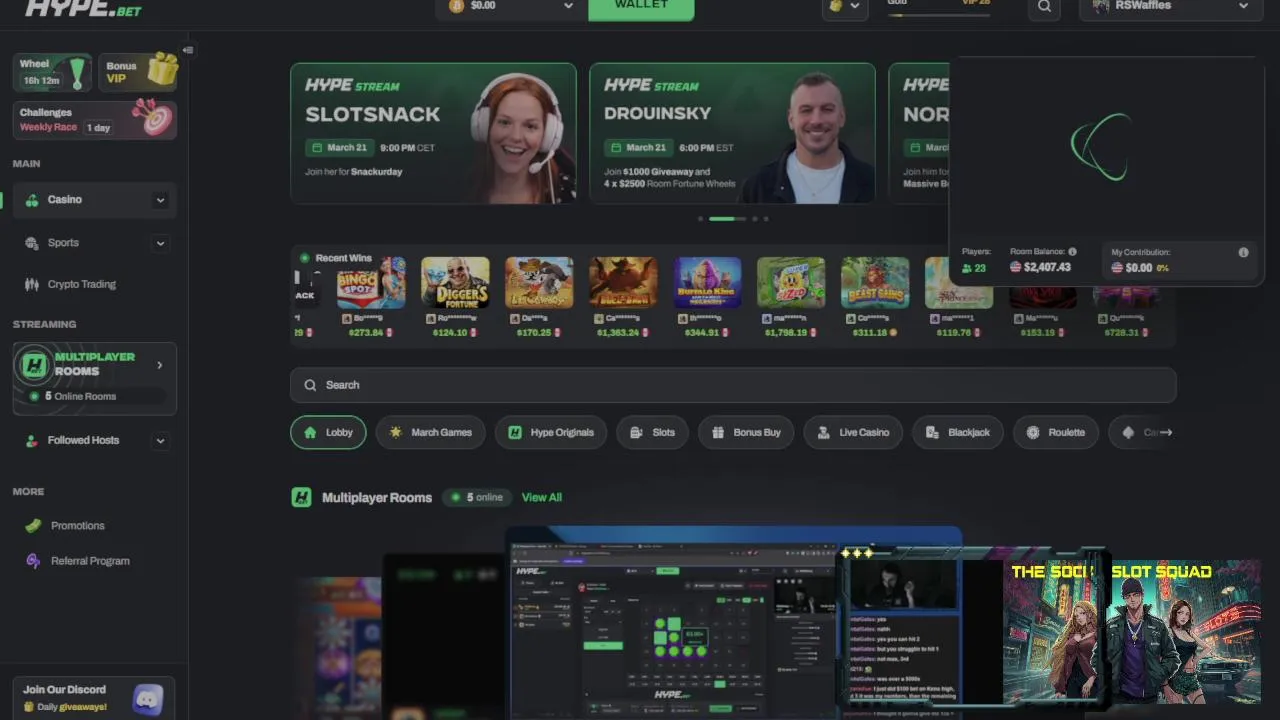Click the bitcoin balance coin icon

coord(457,6)
